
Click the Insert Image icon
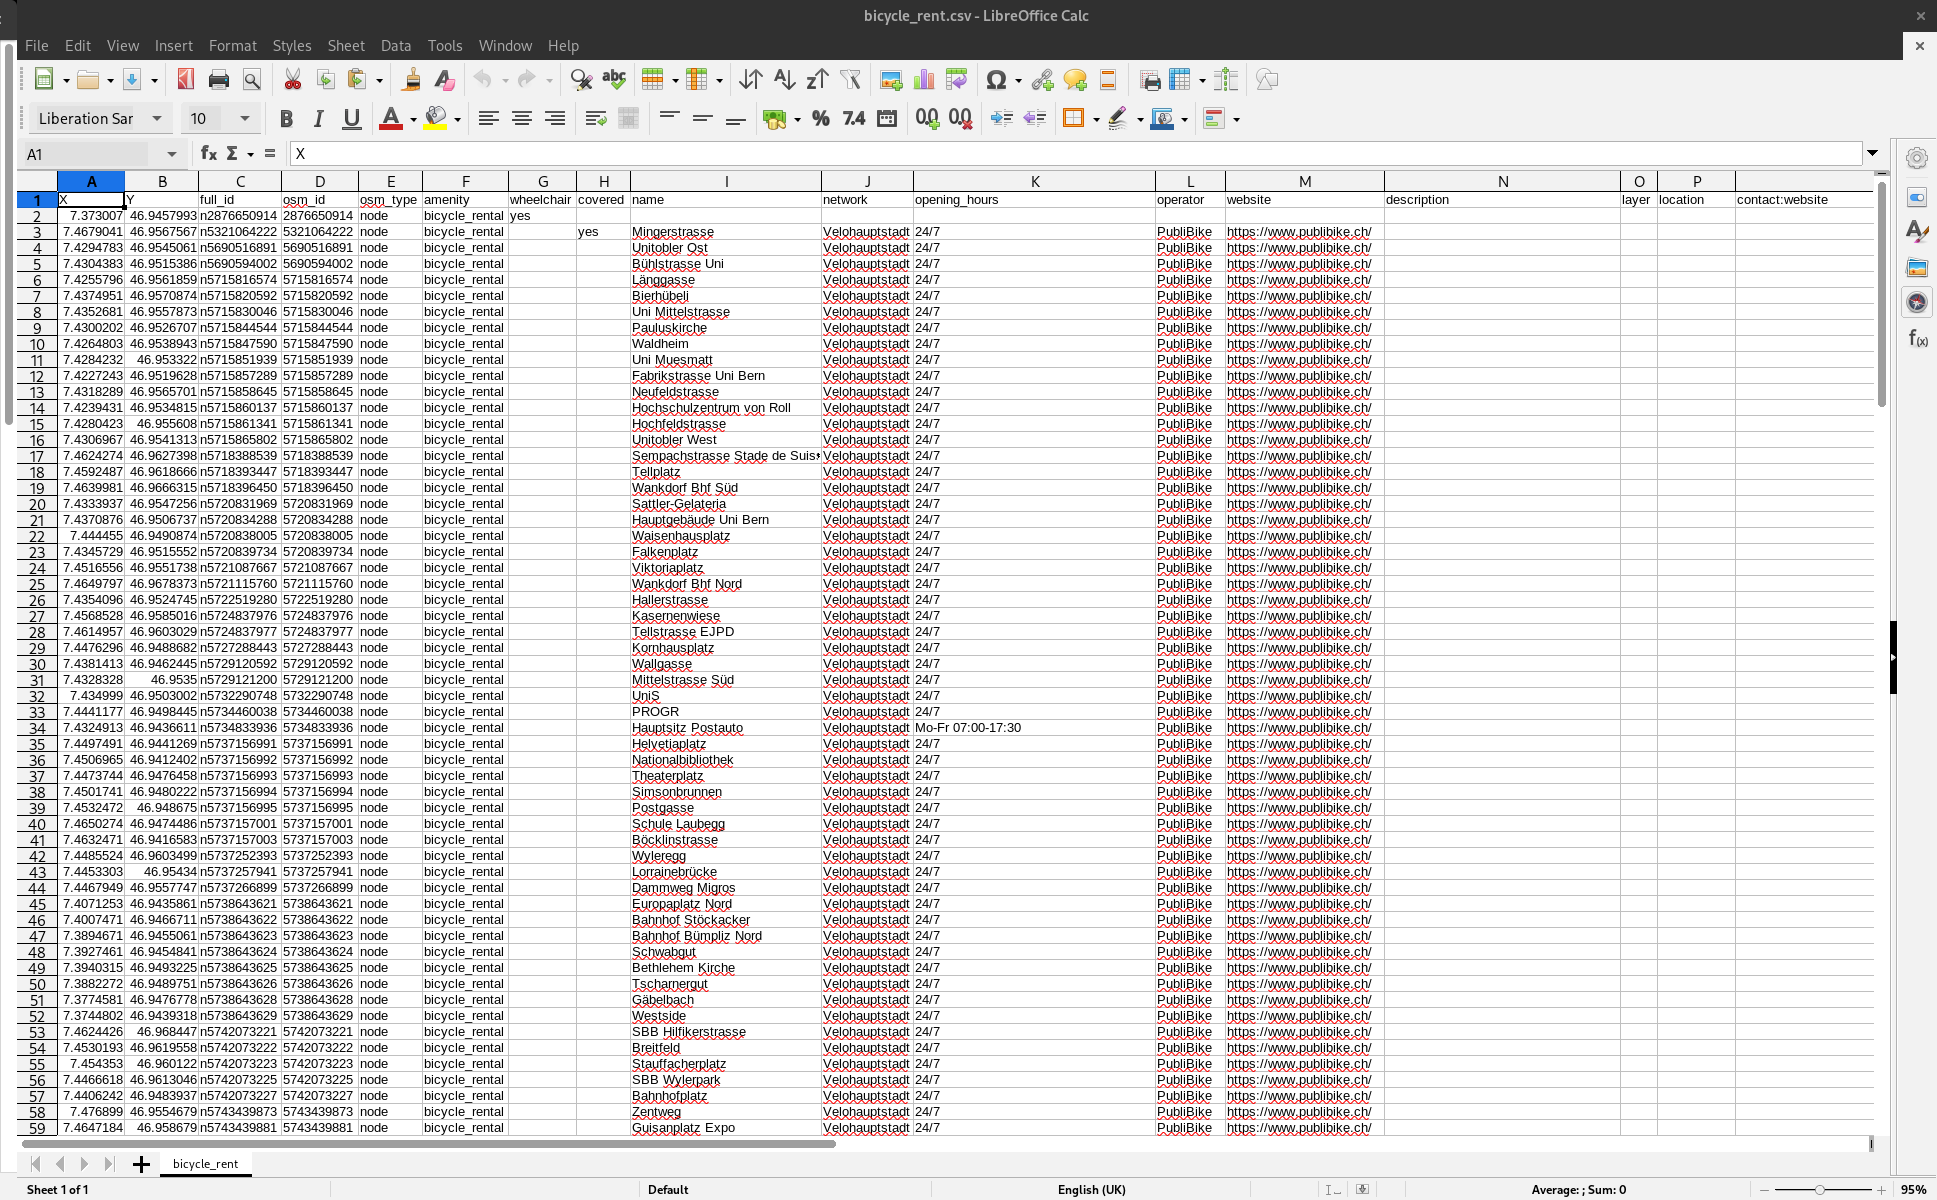[x=890, y=80]
